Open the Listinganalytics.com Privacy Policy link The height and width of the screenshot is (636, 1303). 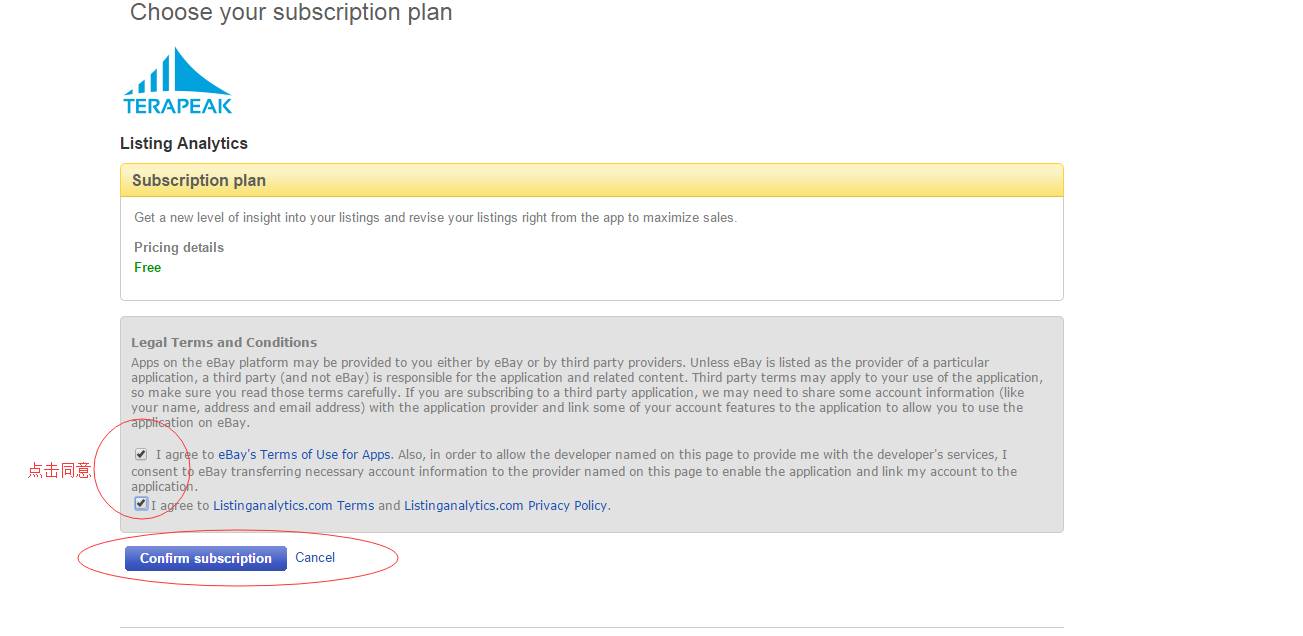pyautogui.click(x=506, y=506)
